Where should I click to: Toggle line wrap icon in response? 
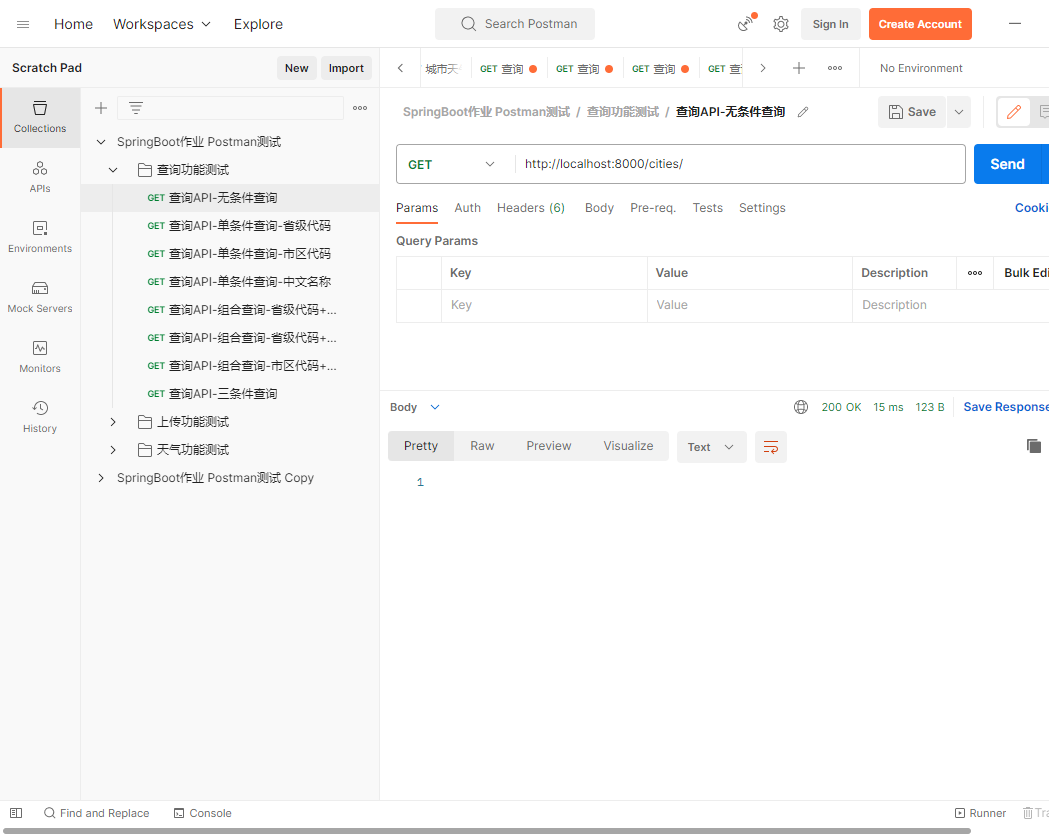click(771, 447)
